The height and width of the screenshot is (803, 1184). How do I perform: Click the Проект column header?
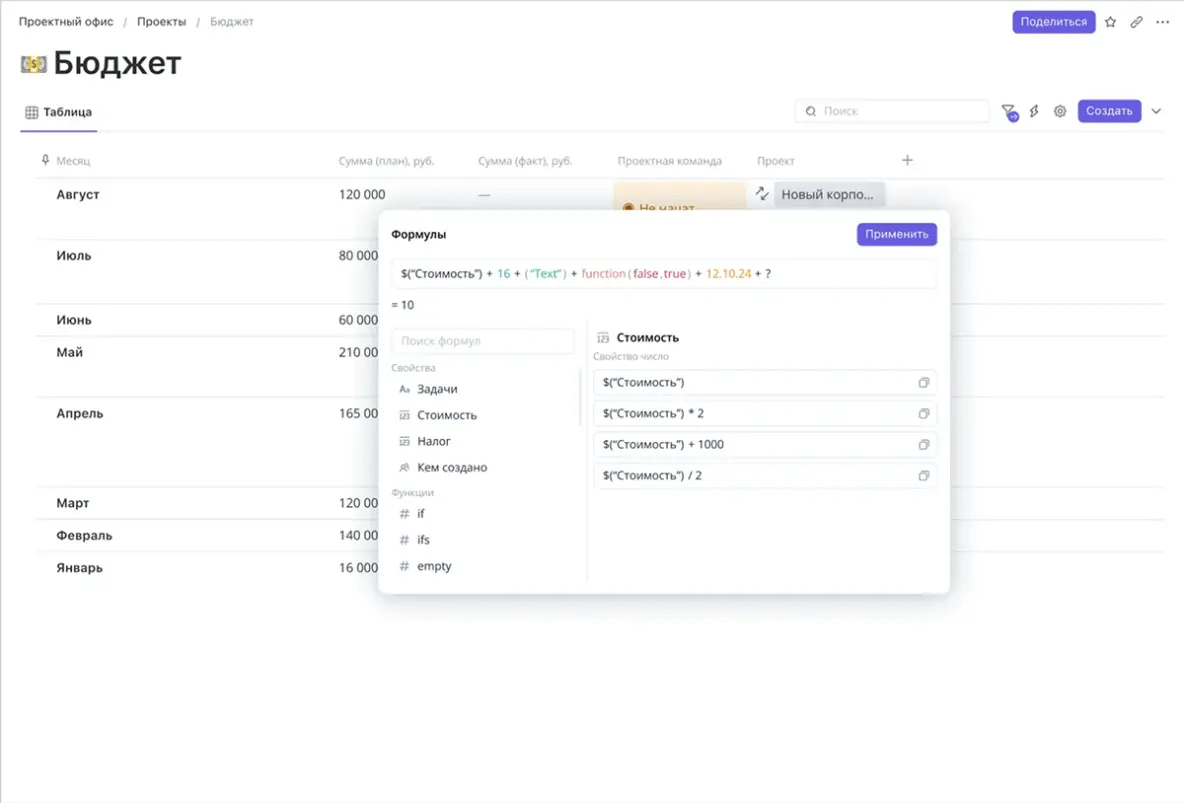click(775, 161)
